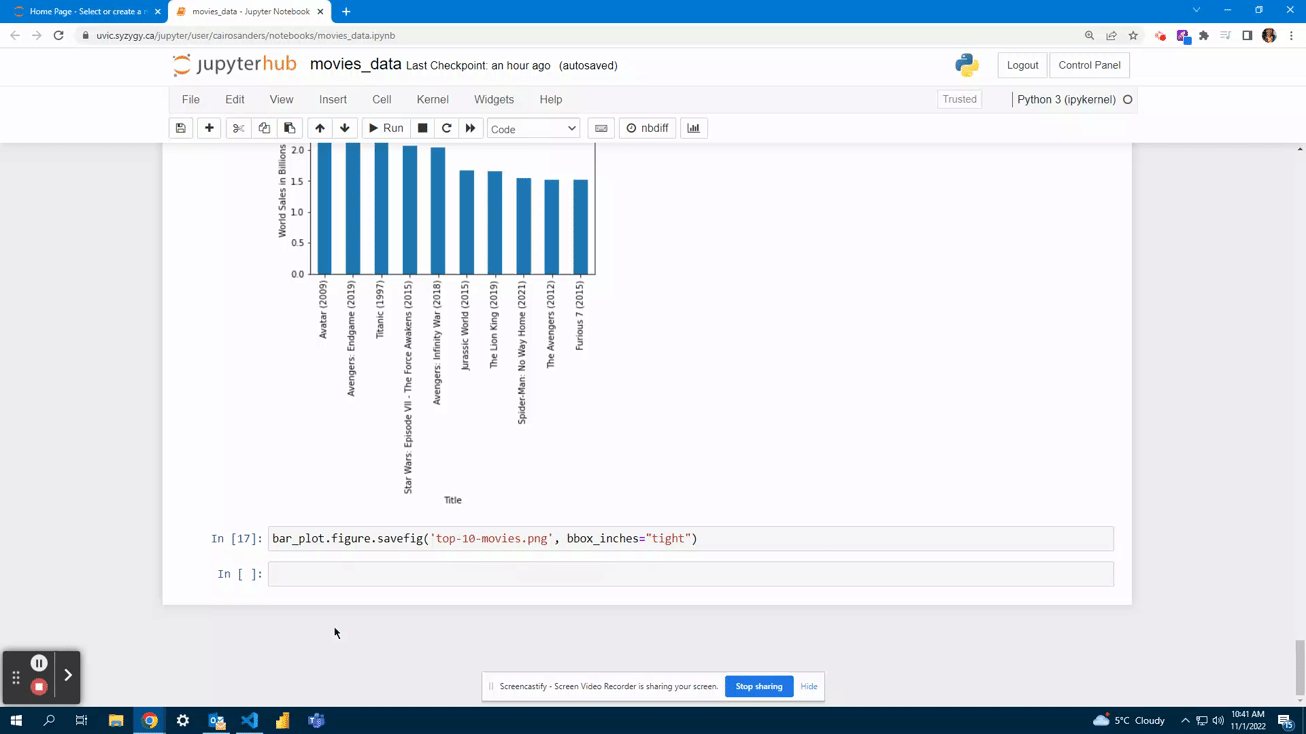Image resolution: width=1306 pixels, height=734 pixels.
Task: Select the movies_data Jupyter Notebook tab
Action: pyautogui.click(x=250, y=12)
